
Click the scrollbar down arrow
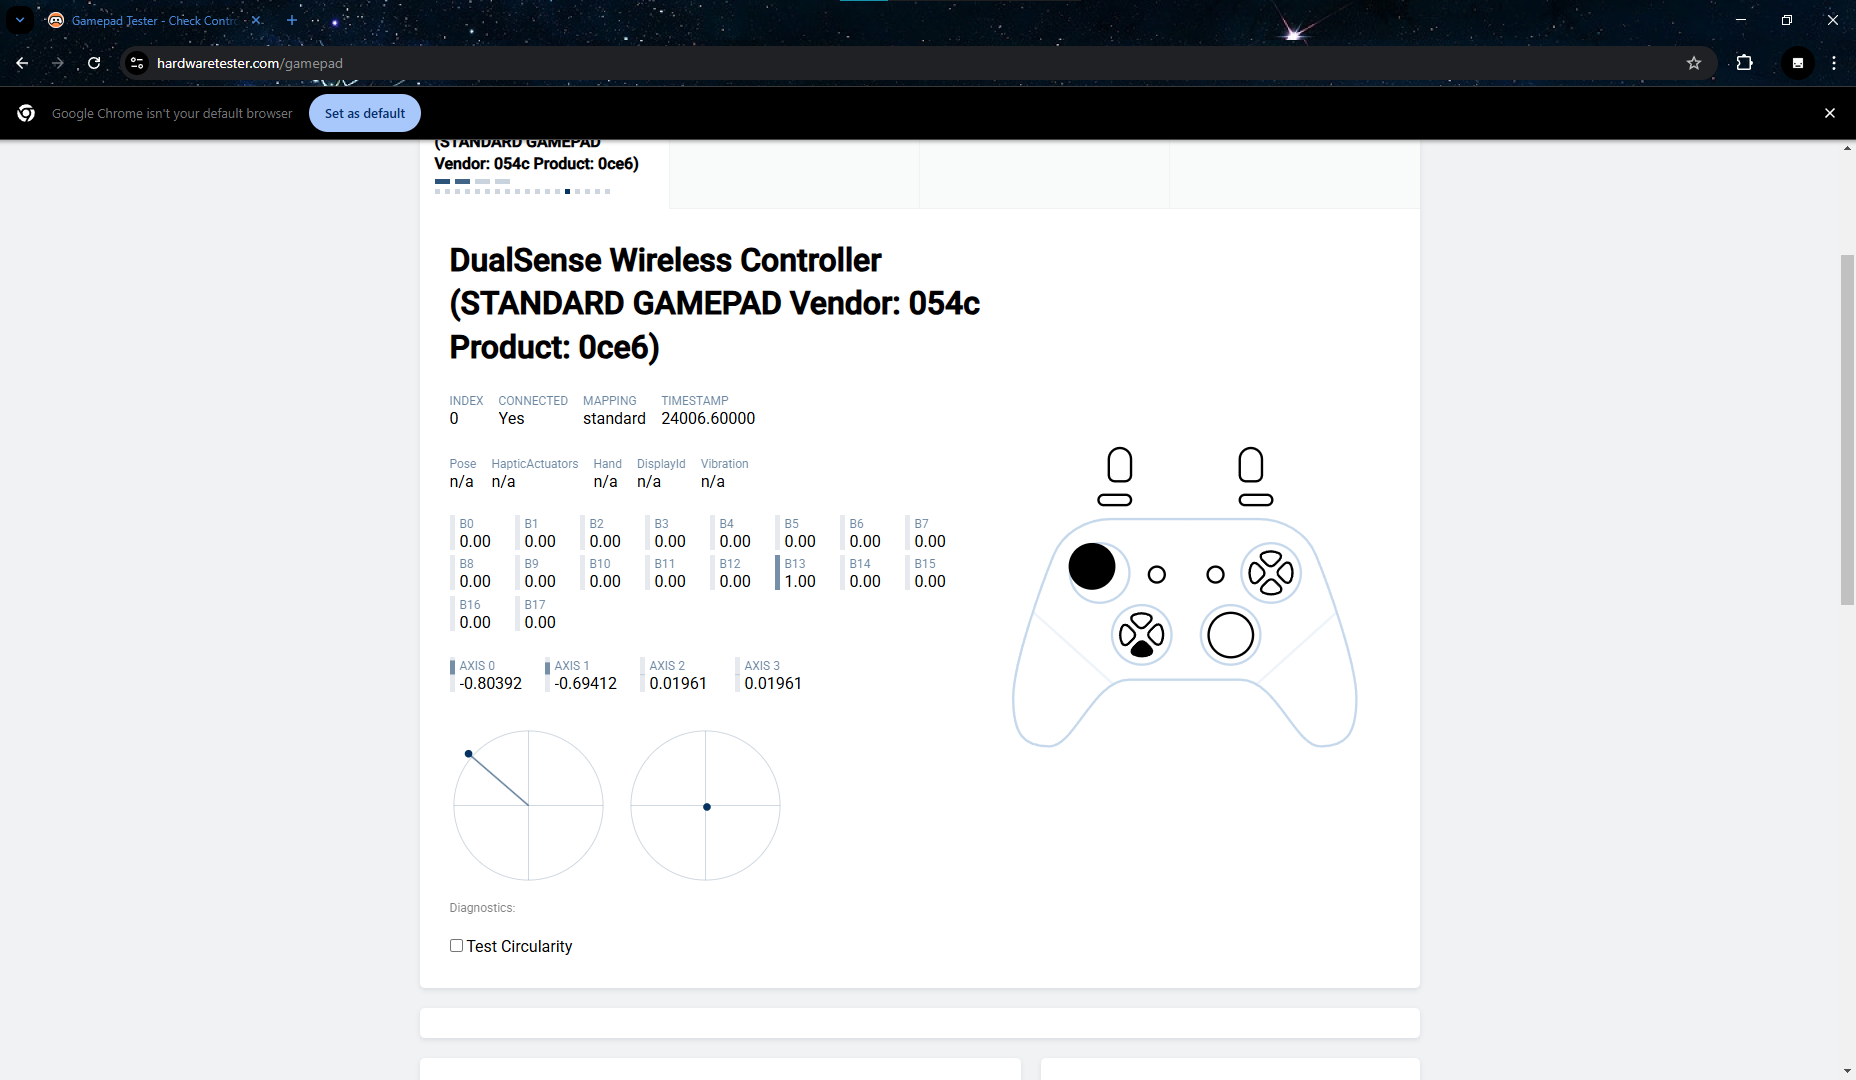(x=1847, y=1071)
